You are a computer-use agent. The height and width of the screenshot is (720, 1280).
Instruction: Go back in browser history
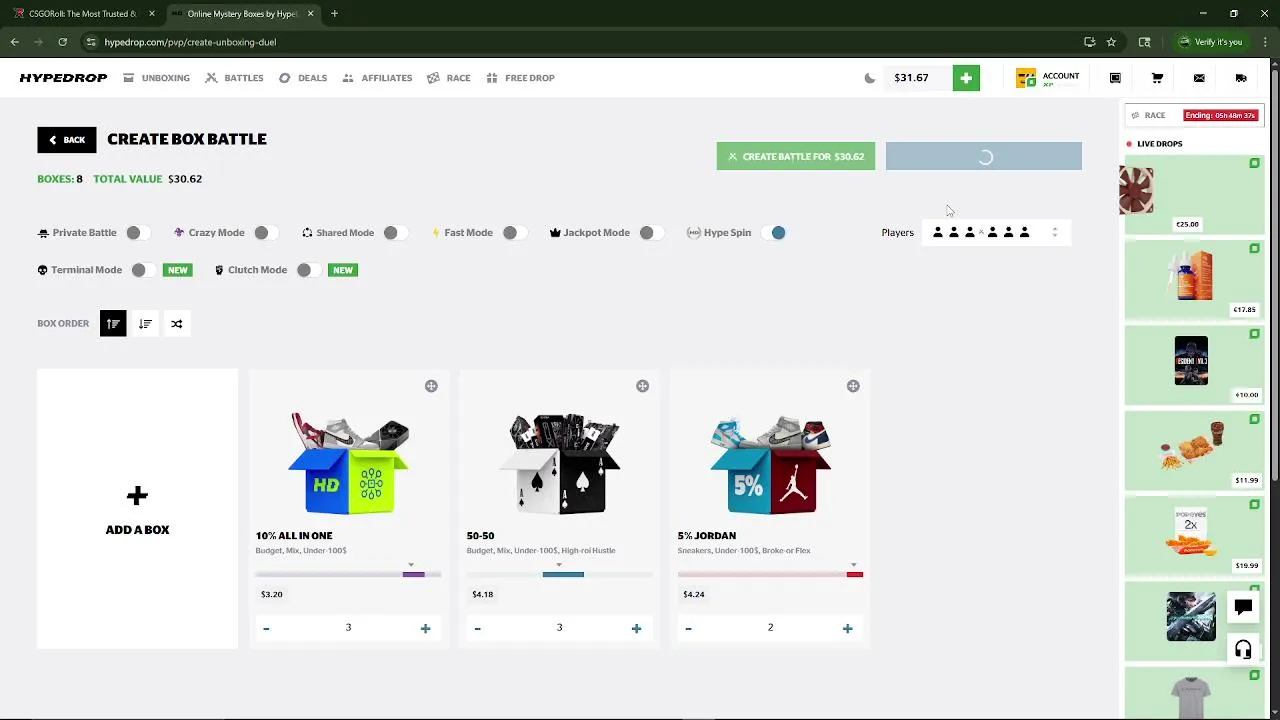14,42
